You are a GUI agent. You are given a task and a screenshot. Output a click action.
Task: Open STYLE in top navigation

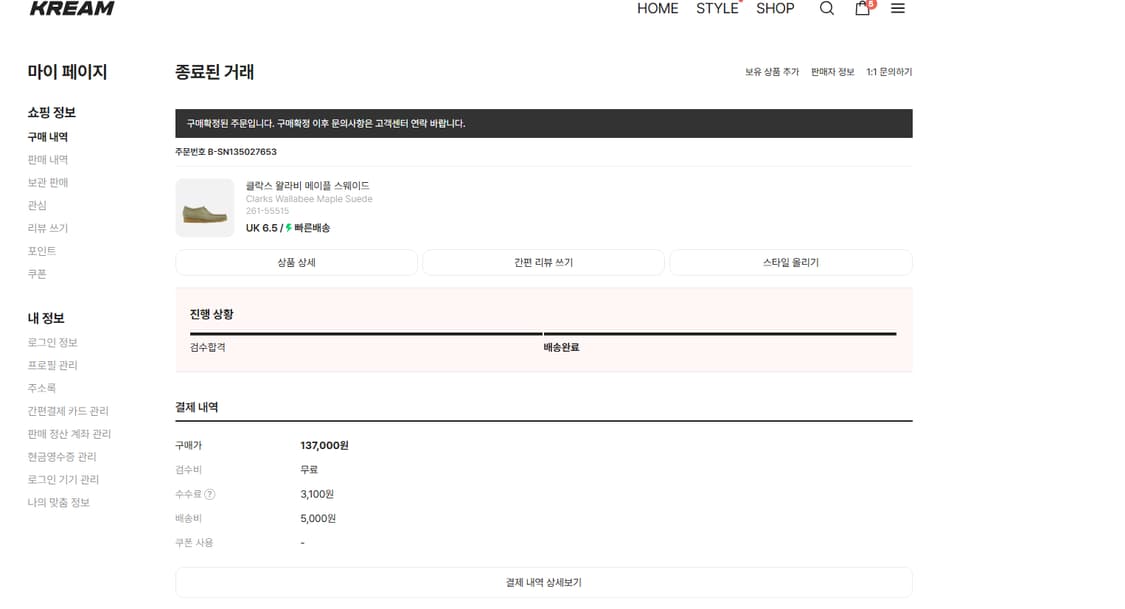pyautogui.click(x=717, y=9)
